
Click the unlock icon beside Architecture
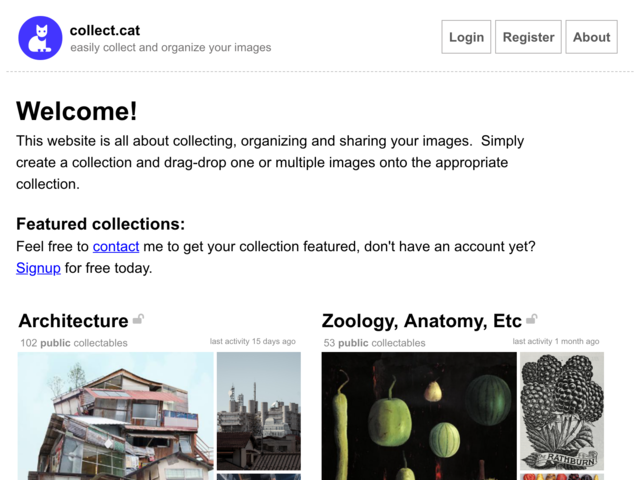(x=139, y=319)
